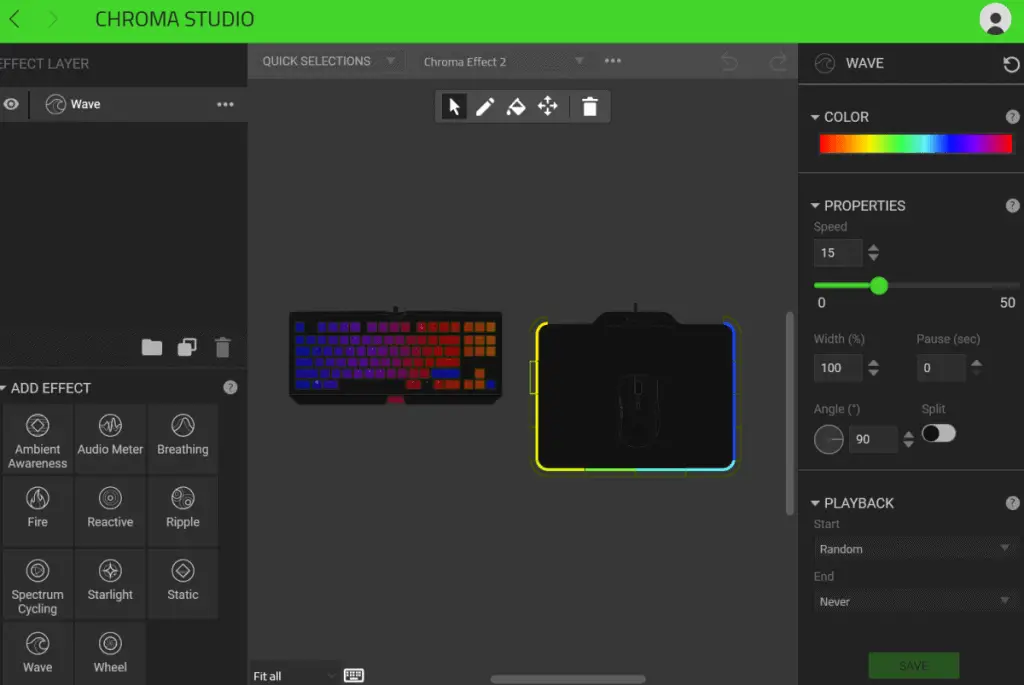Activate the move tool
Screen dimensions: 1024x685
(x=547, y=106)
